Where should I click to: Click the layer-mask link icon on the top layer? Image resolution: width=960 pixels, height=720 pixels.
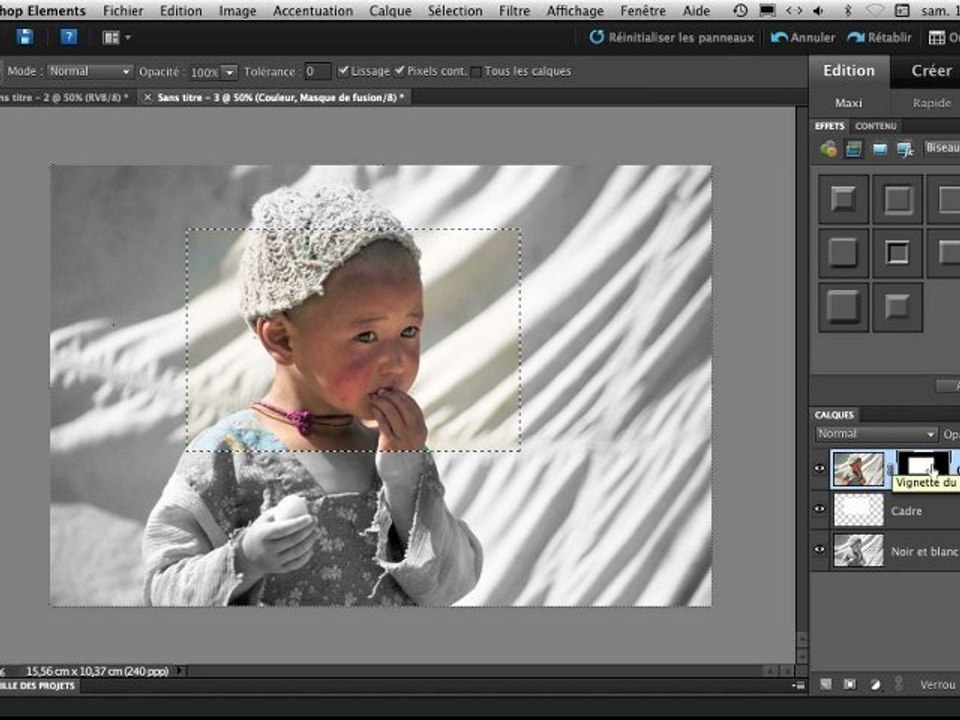[x=891, y=470]
